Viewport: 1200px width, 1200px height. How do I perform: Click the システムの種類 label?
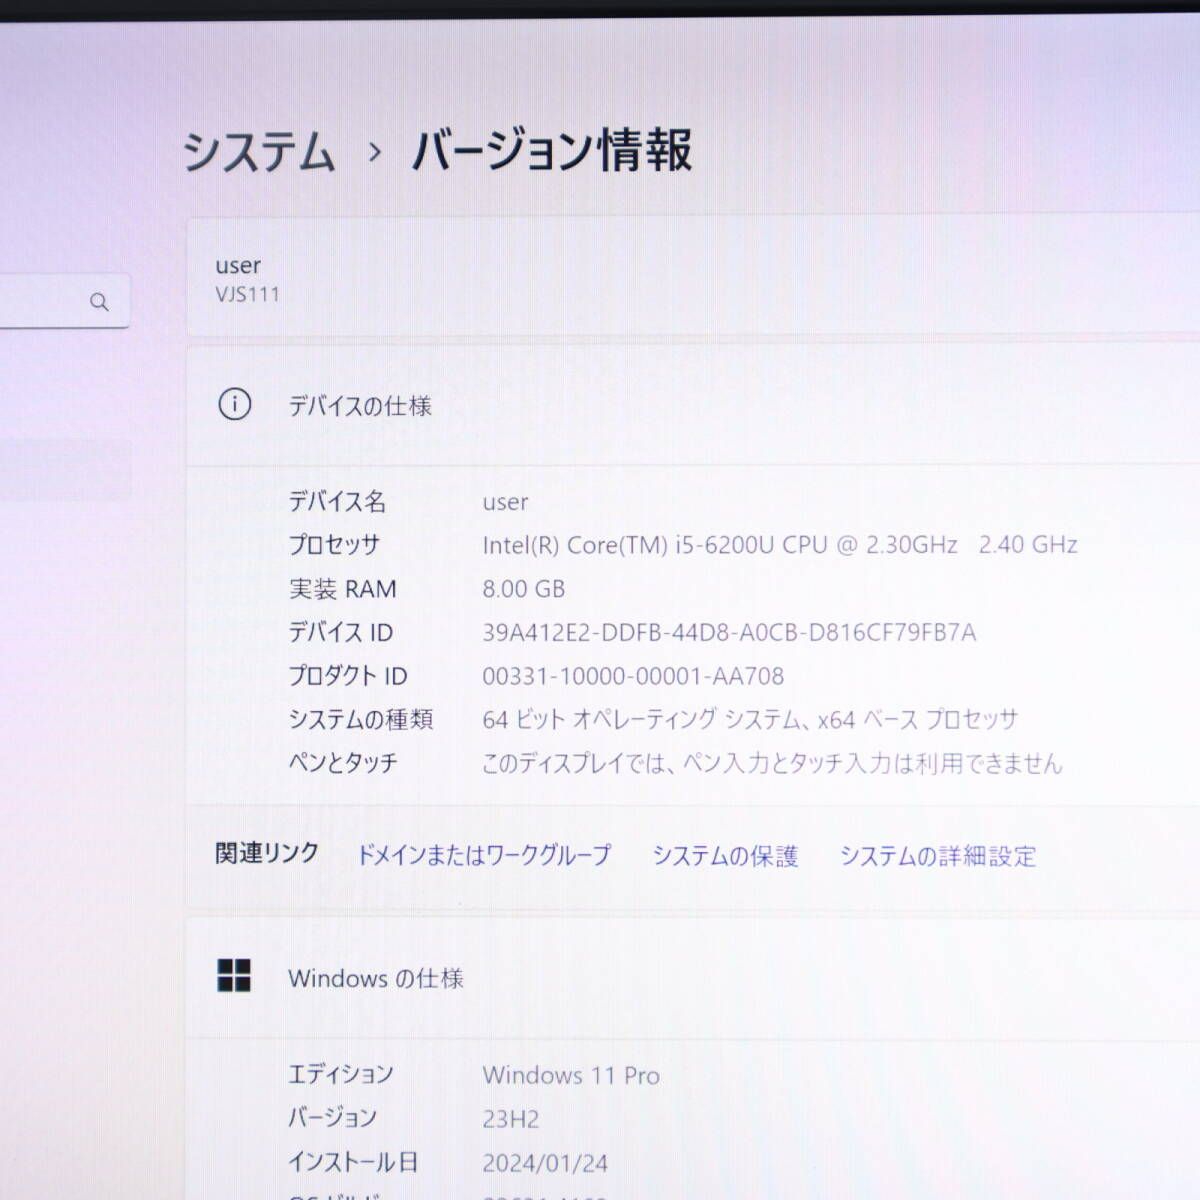pos(360,719)
